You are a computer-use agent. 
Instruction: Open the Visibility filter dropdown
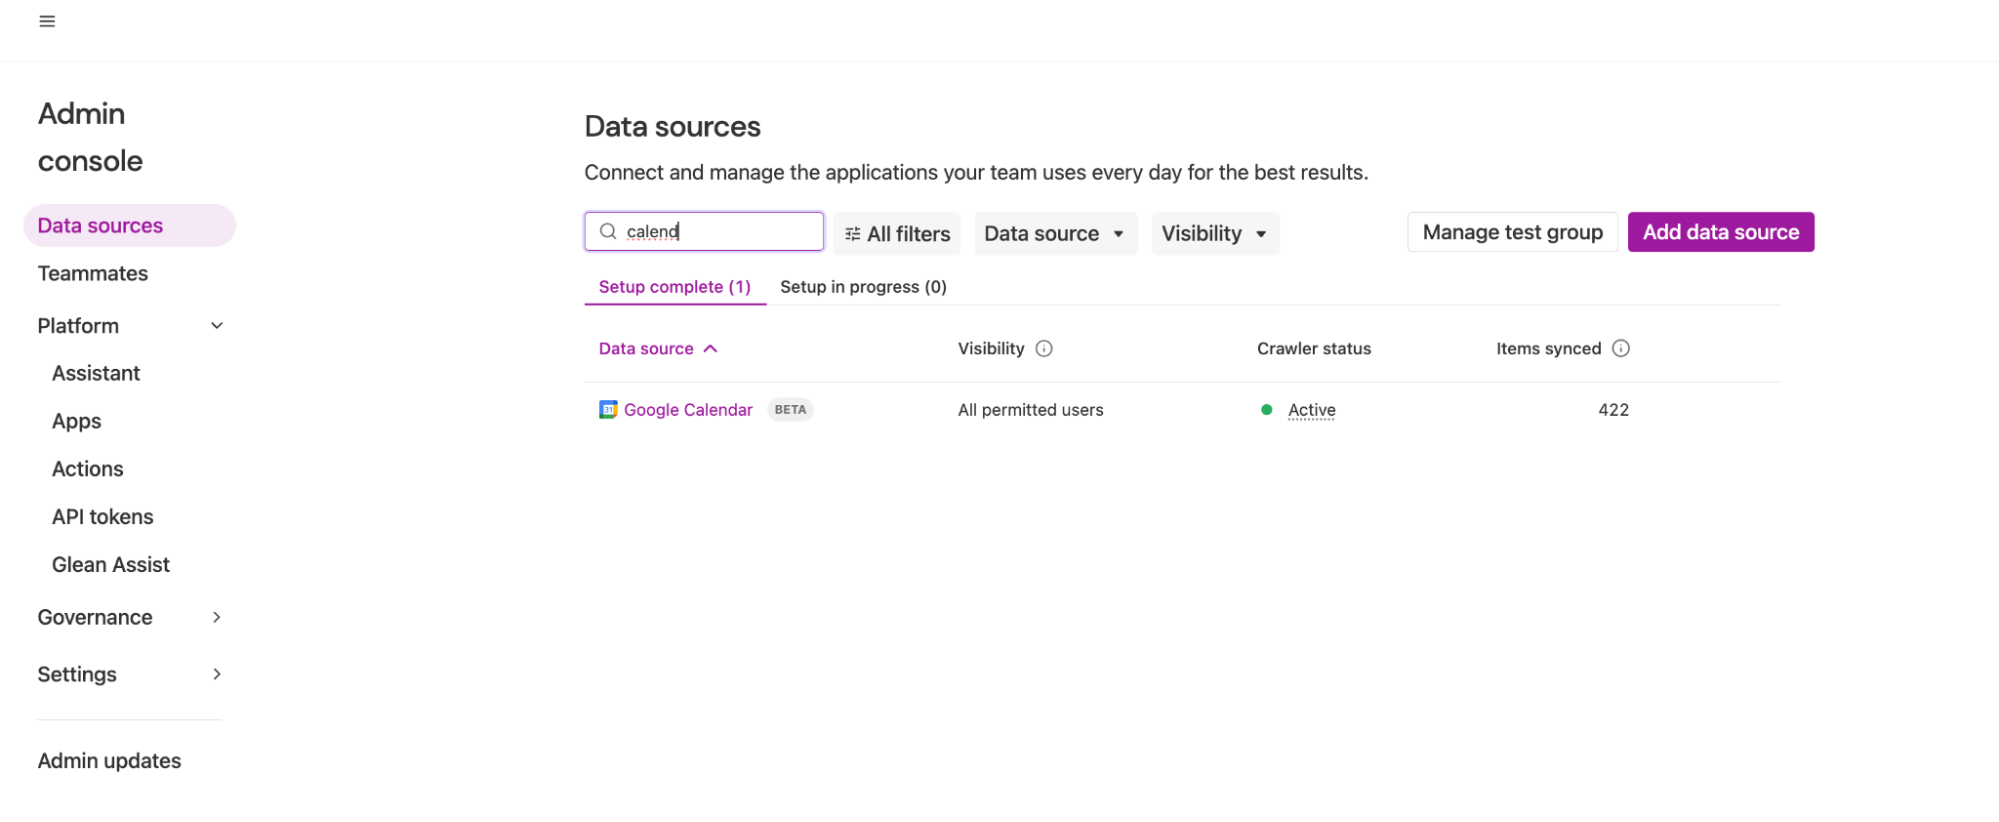tap(1215, 233)
